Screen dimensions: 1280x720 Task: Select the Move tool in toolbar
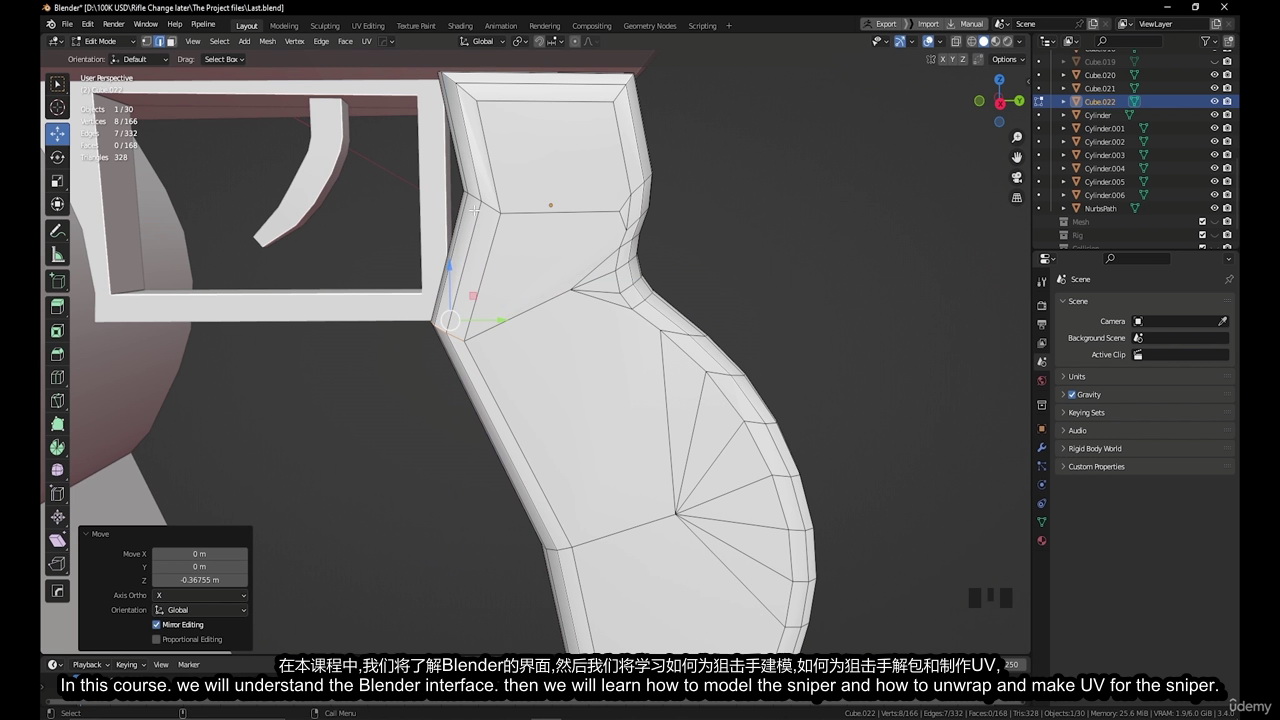coord(57,133)
